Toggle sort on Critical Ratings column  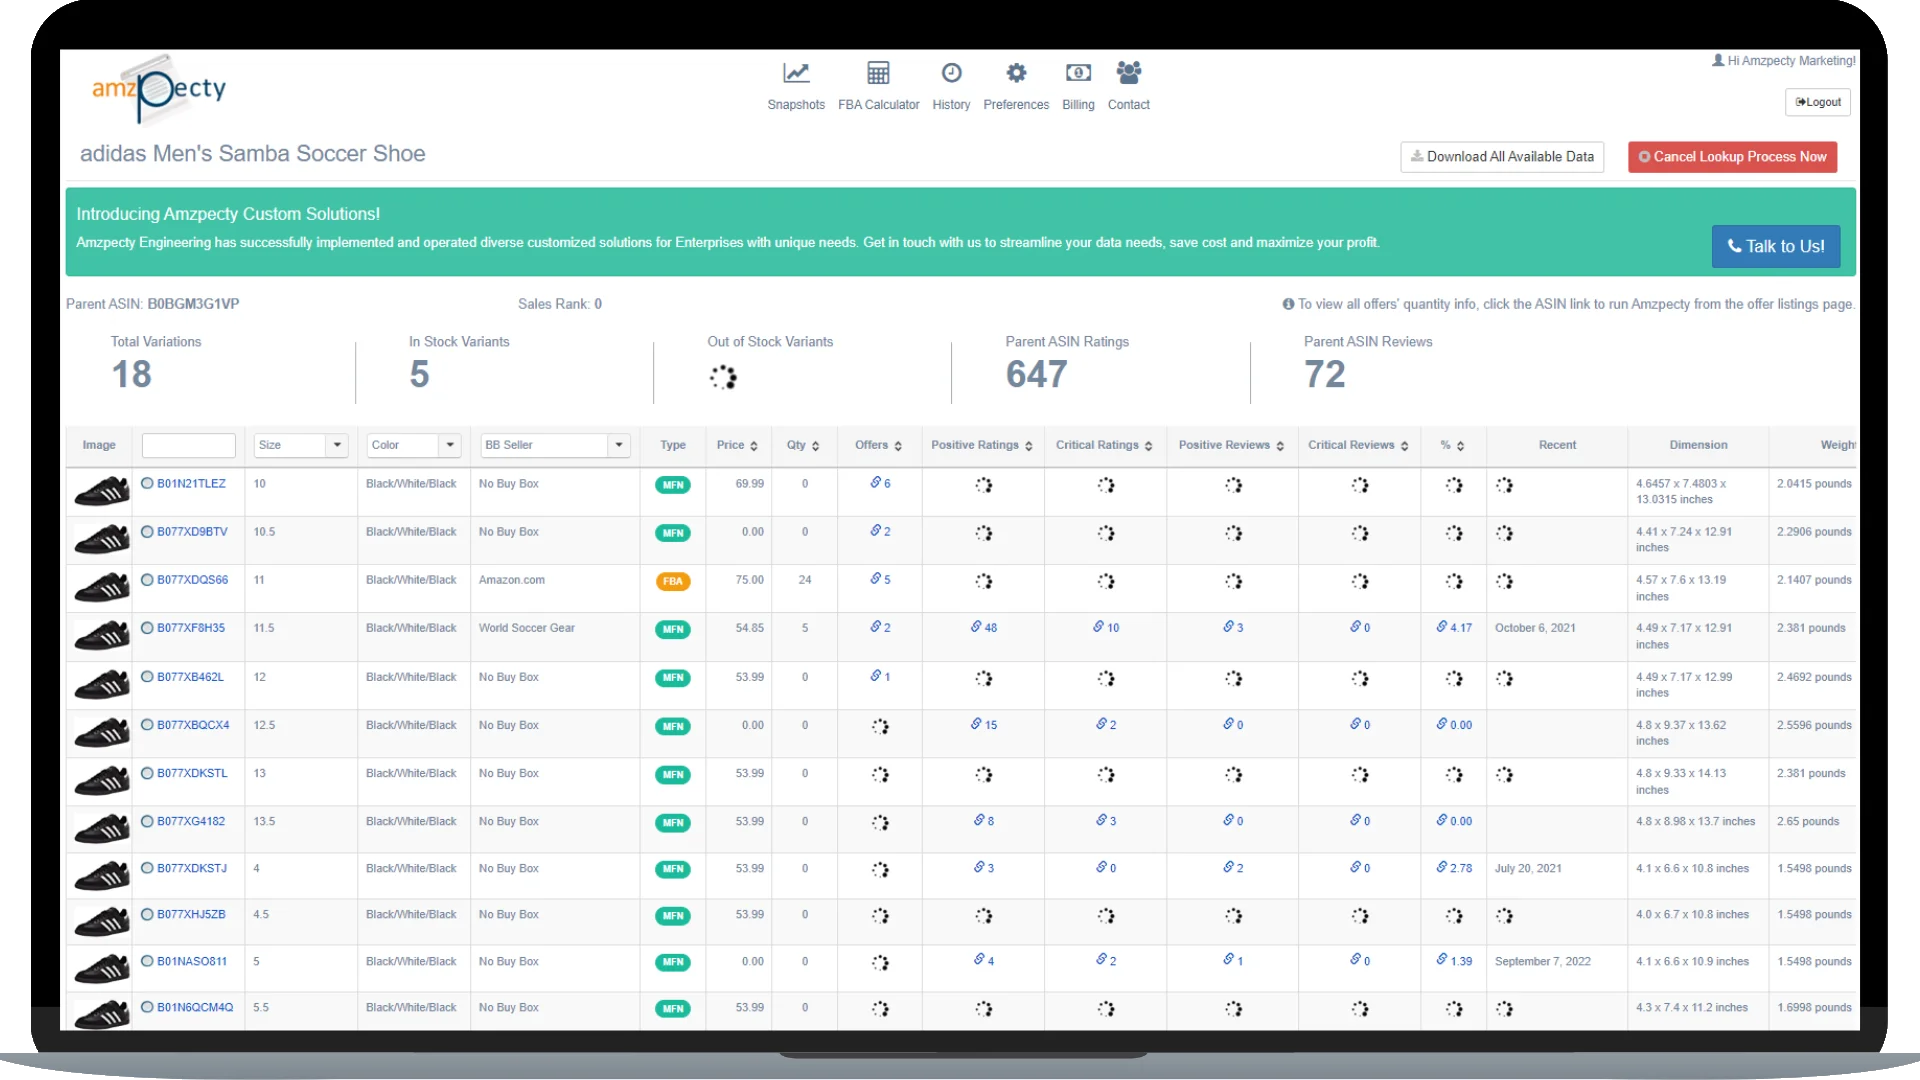pos(1147,444)
